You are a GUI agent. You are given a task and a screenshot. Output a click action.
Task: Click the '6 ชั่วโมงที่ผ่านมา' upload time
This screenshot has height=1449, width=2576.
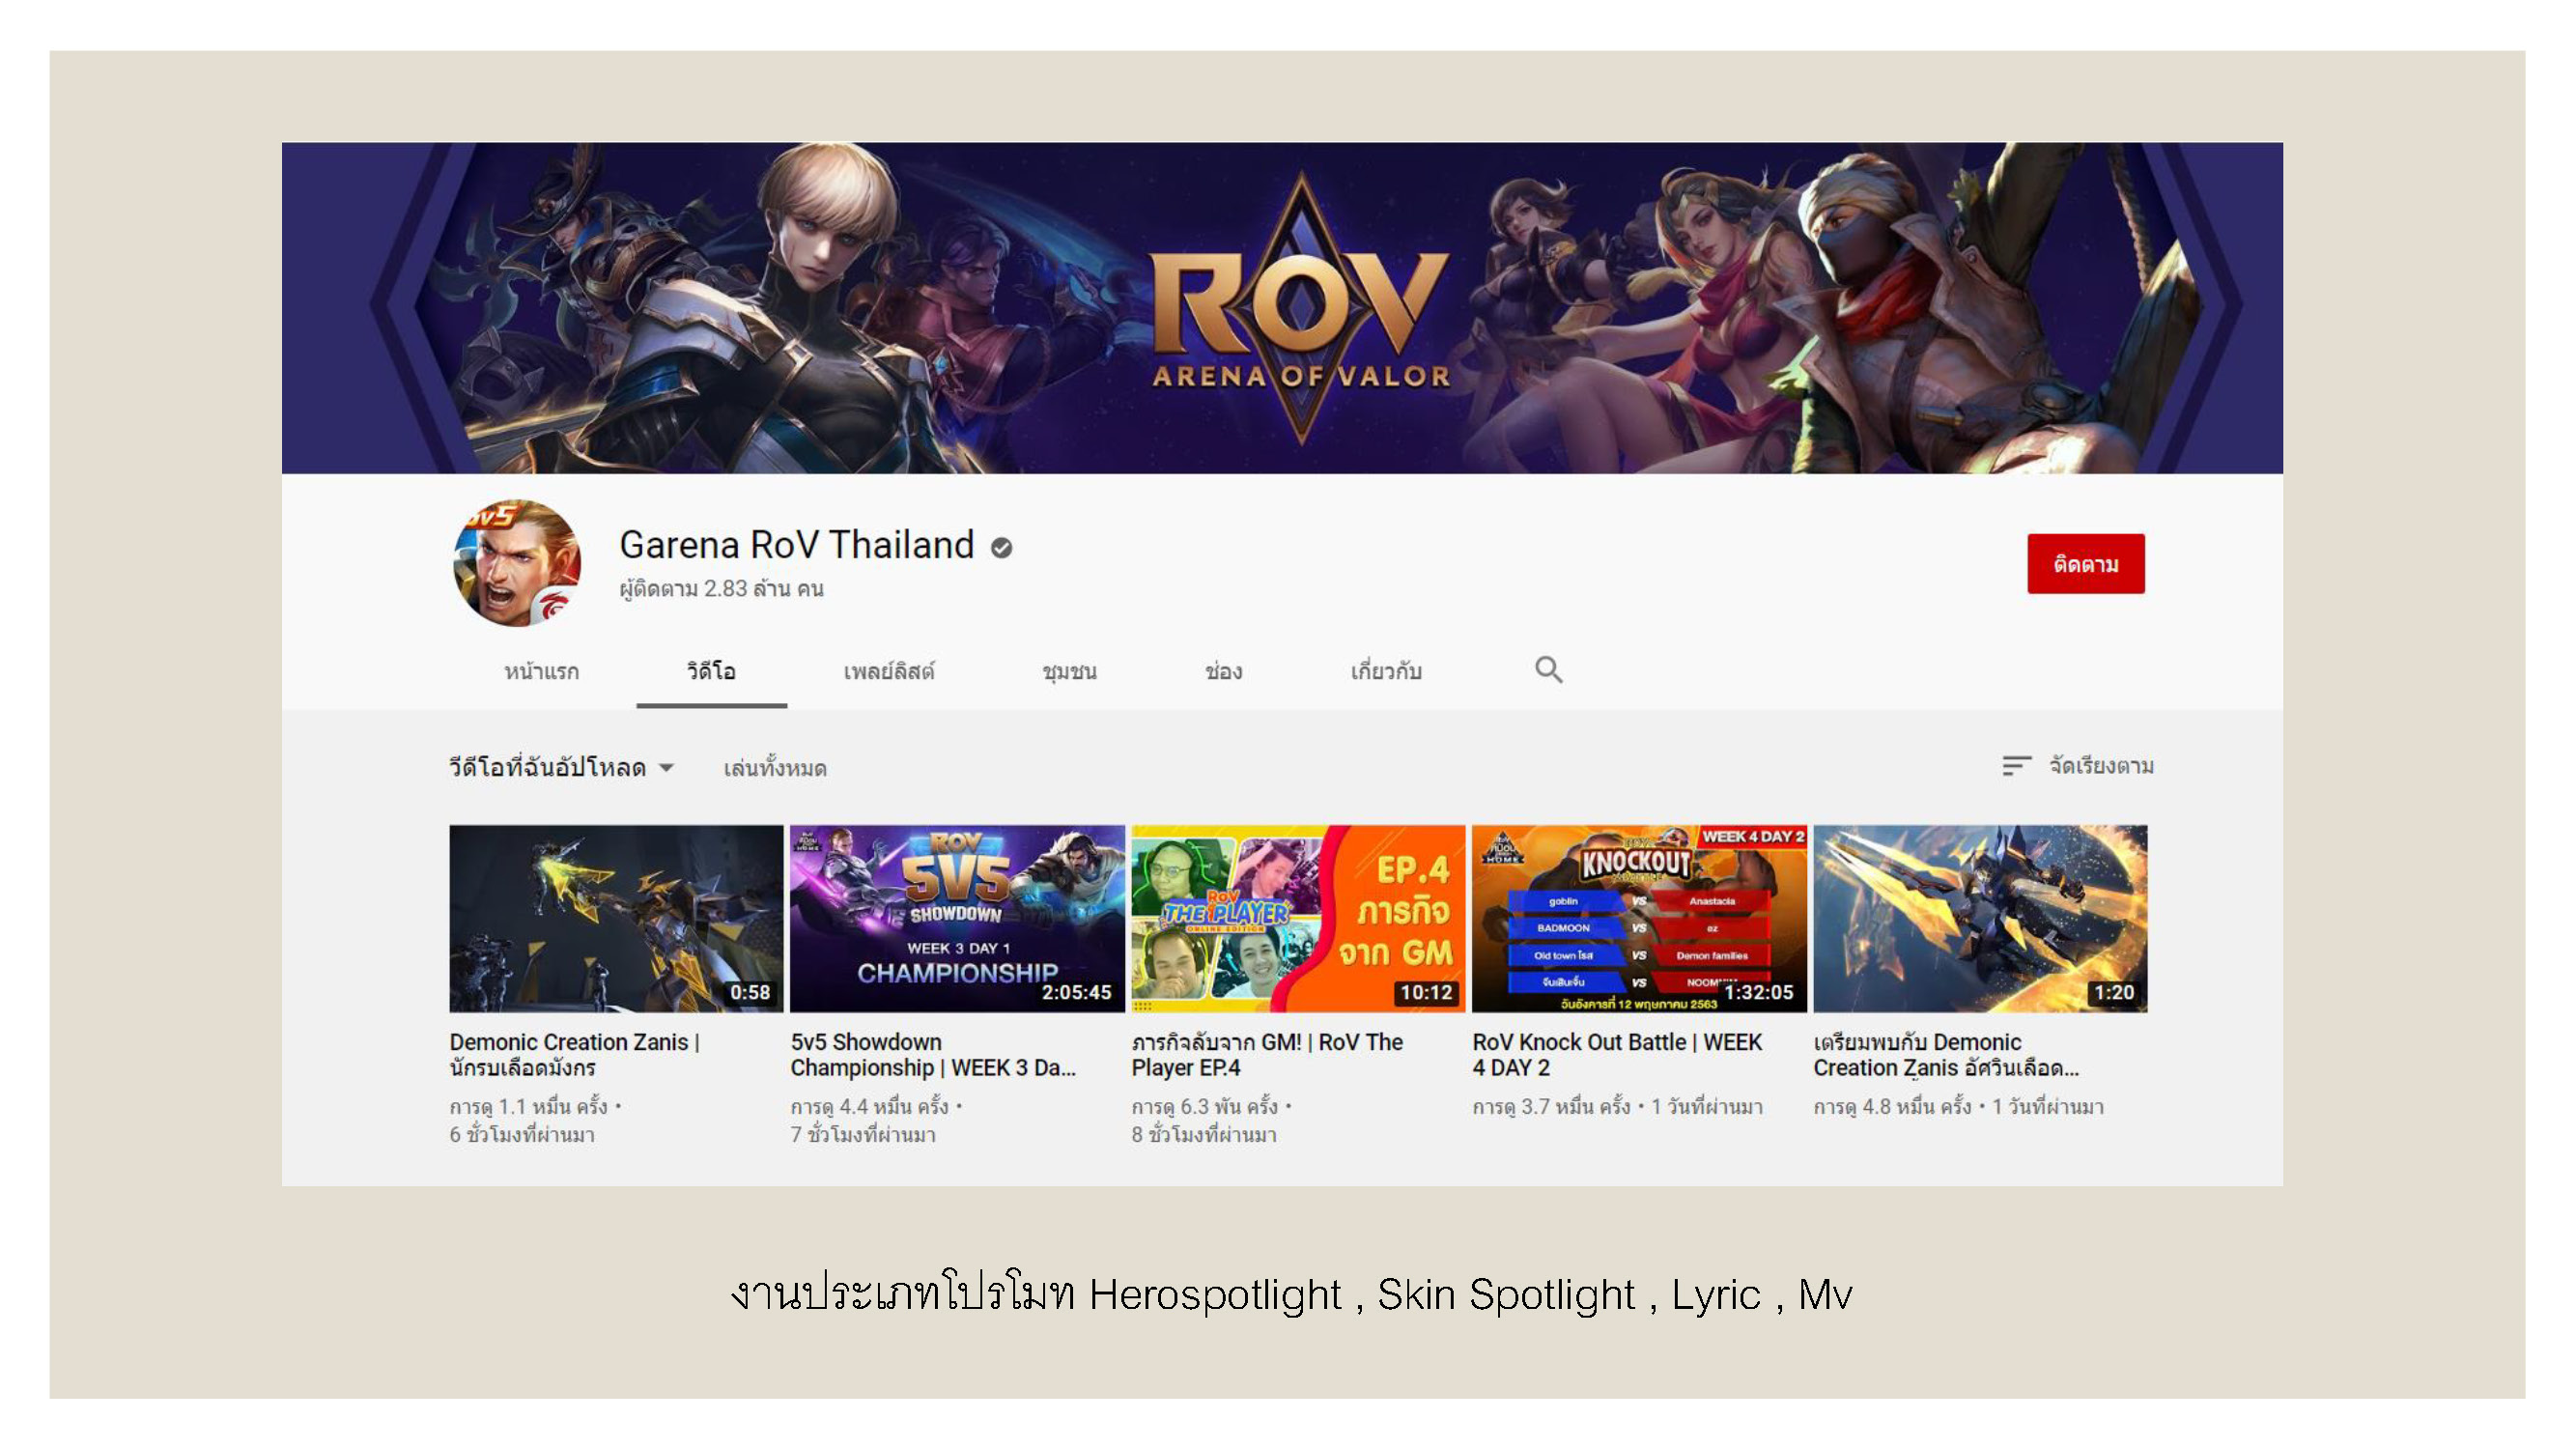coord(522,1135)
